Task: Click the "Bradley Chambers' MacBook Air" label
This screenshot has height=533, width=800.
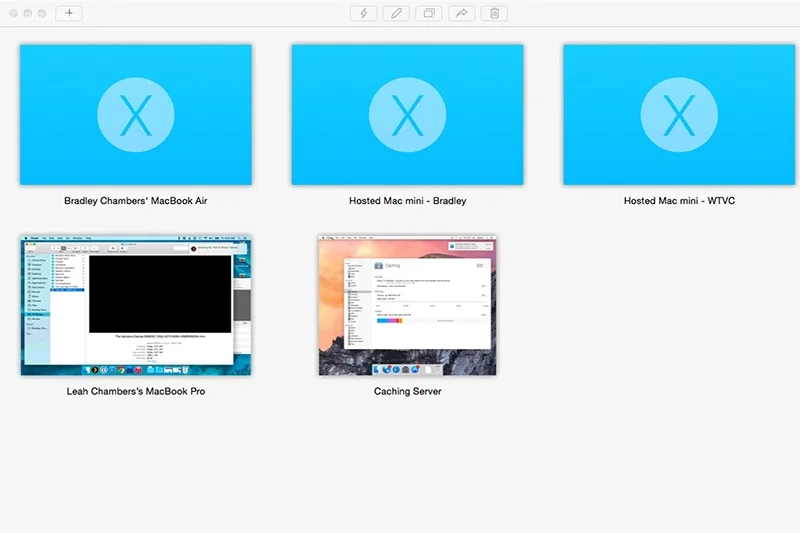Action: coord(136,200)
